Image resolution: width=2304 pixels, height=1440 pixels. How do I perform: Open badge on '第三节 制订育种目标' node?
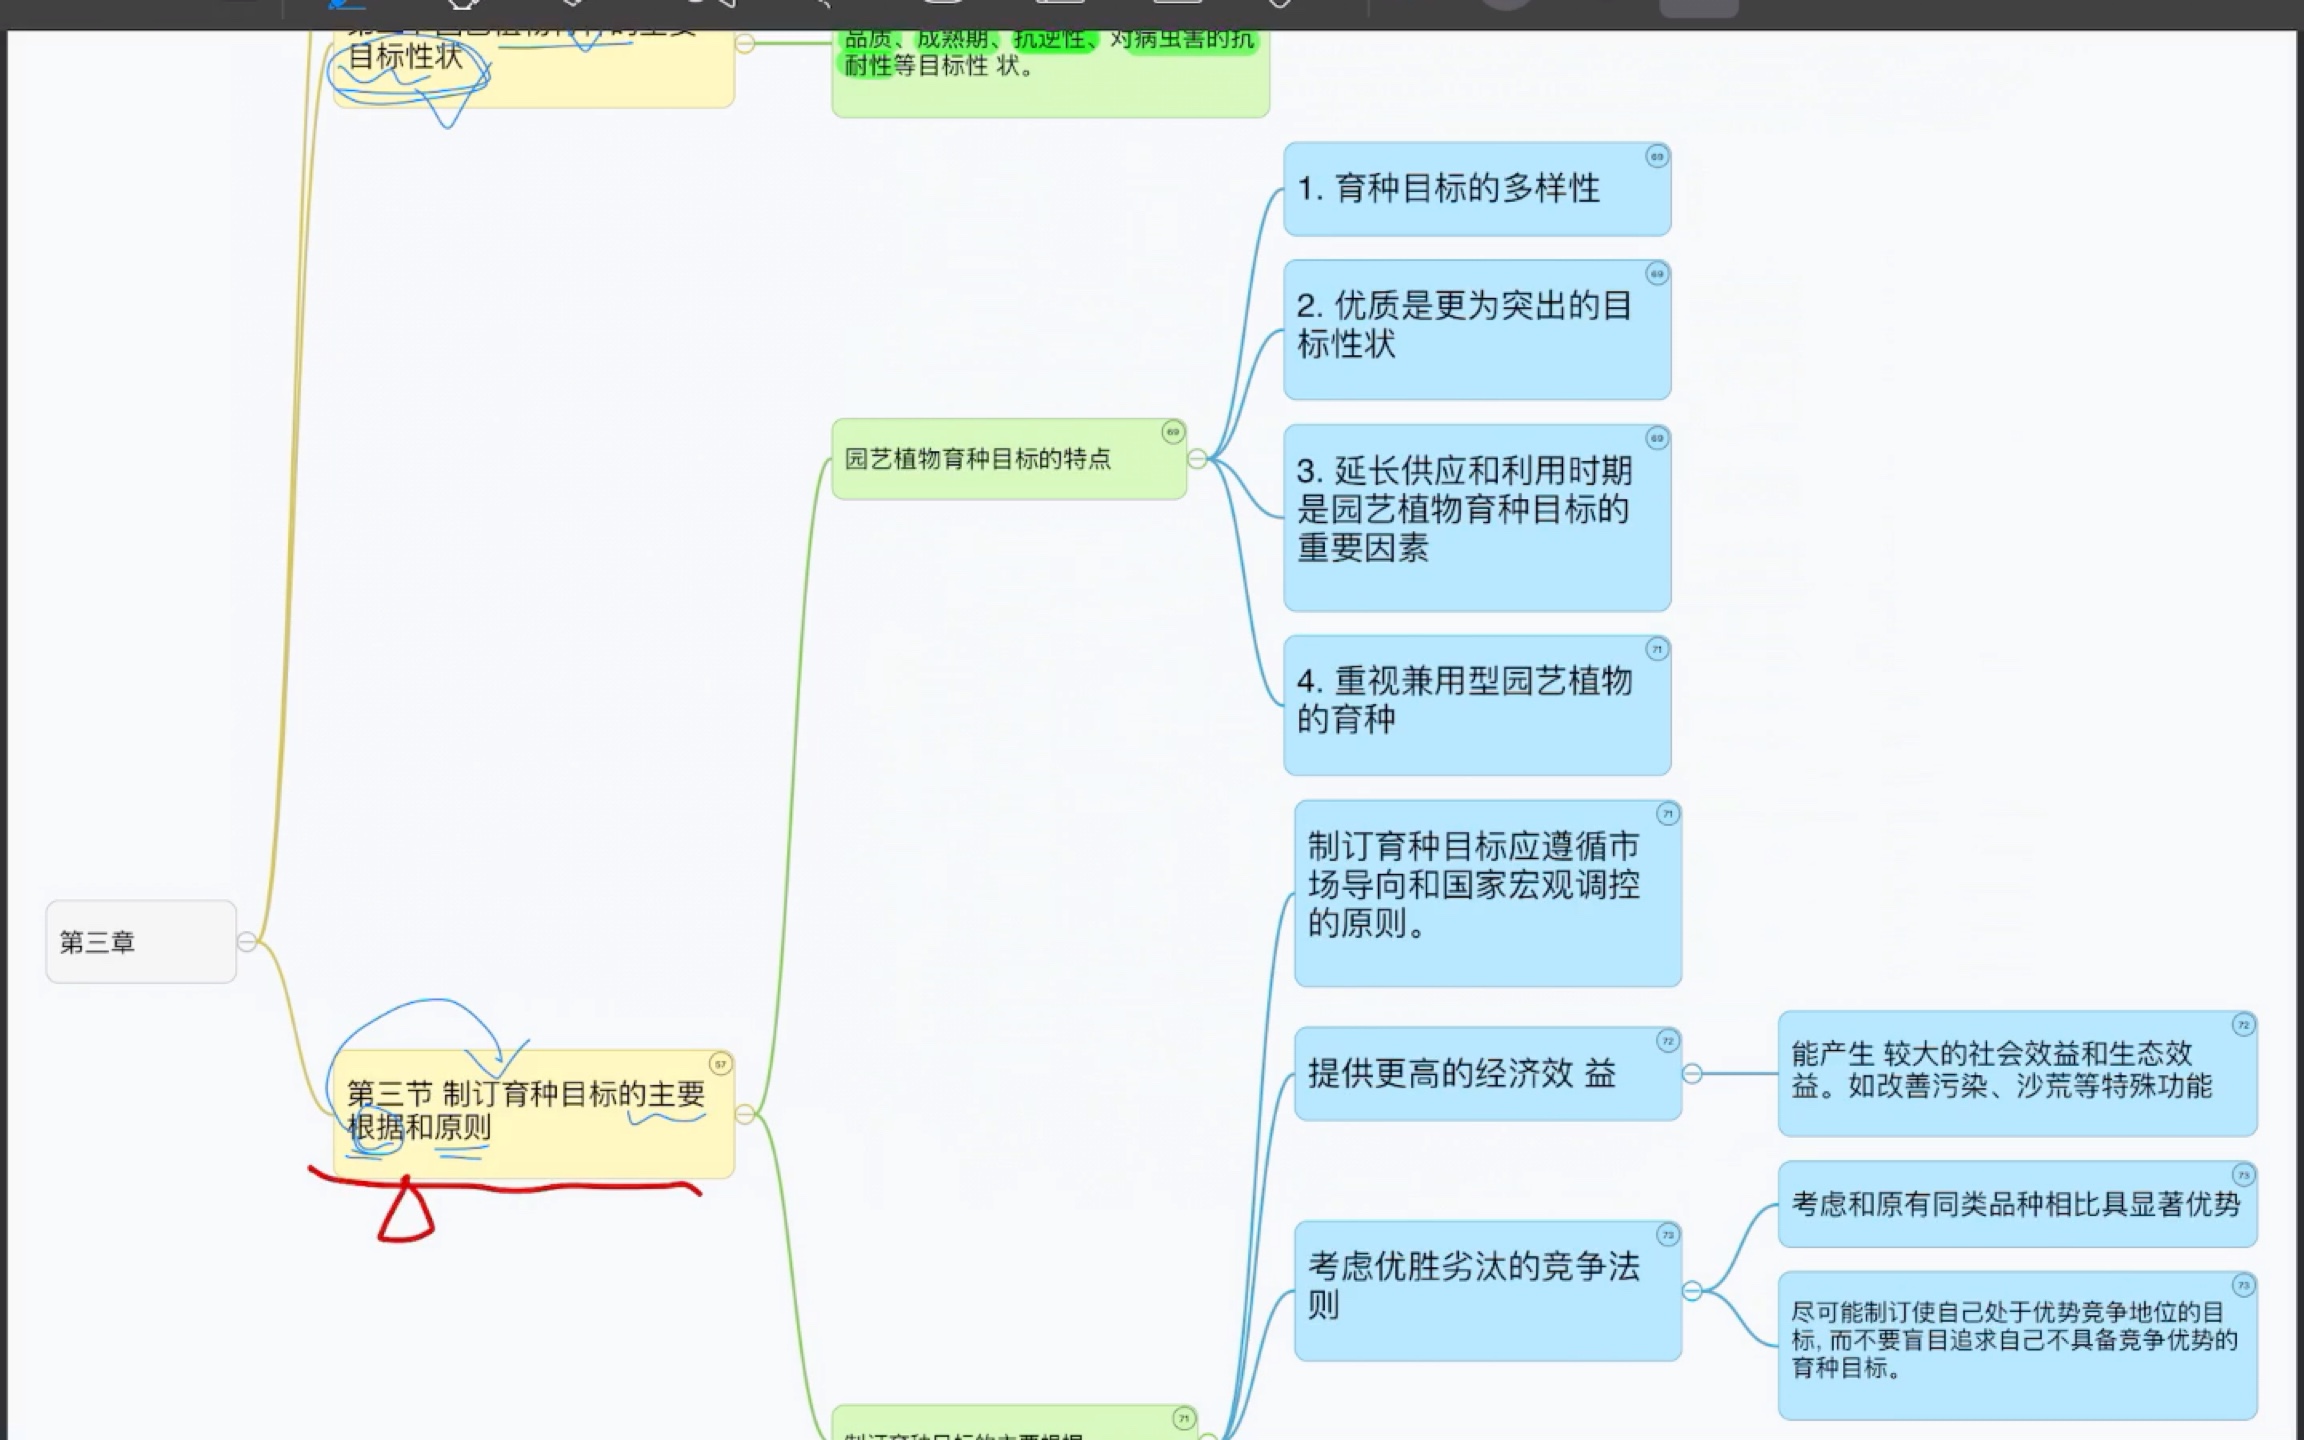click(721, 1064)
